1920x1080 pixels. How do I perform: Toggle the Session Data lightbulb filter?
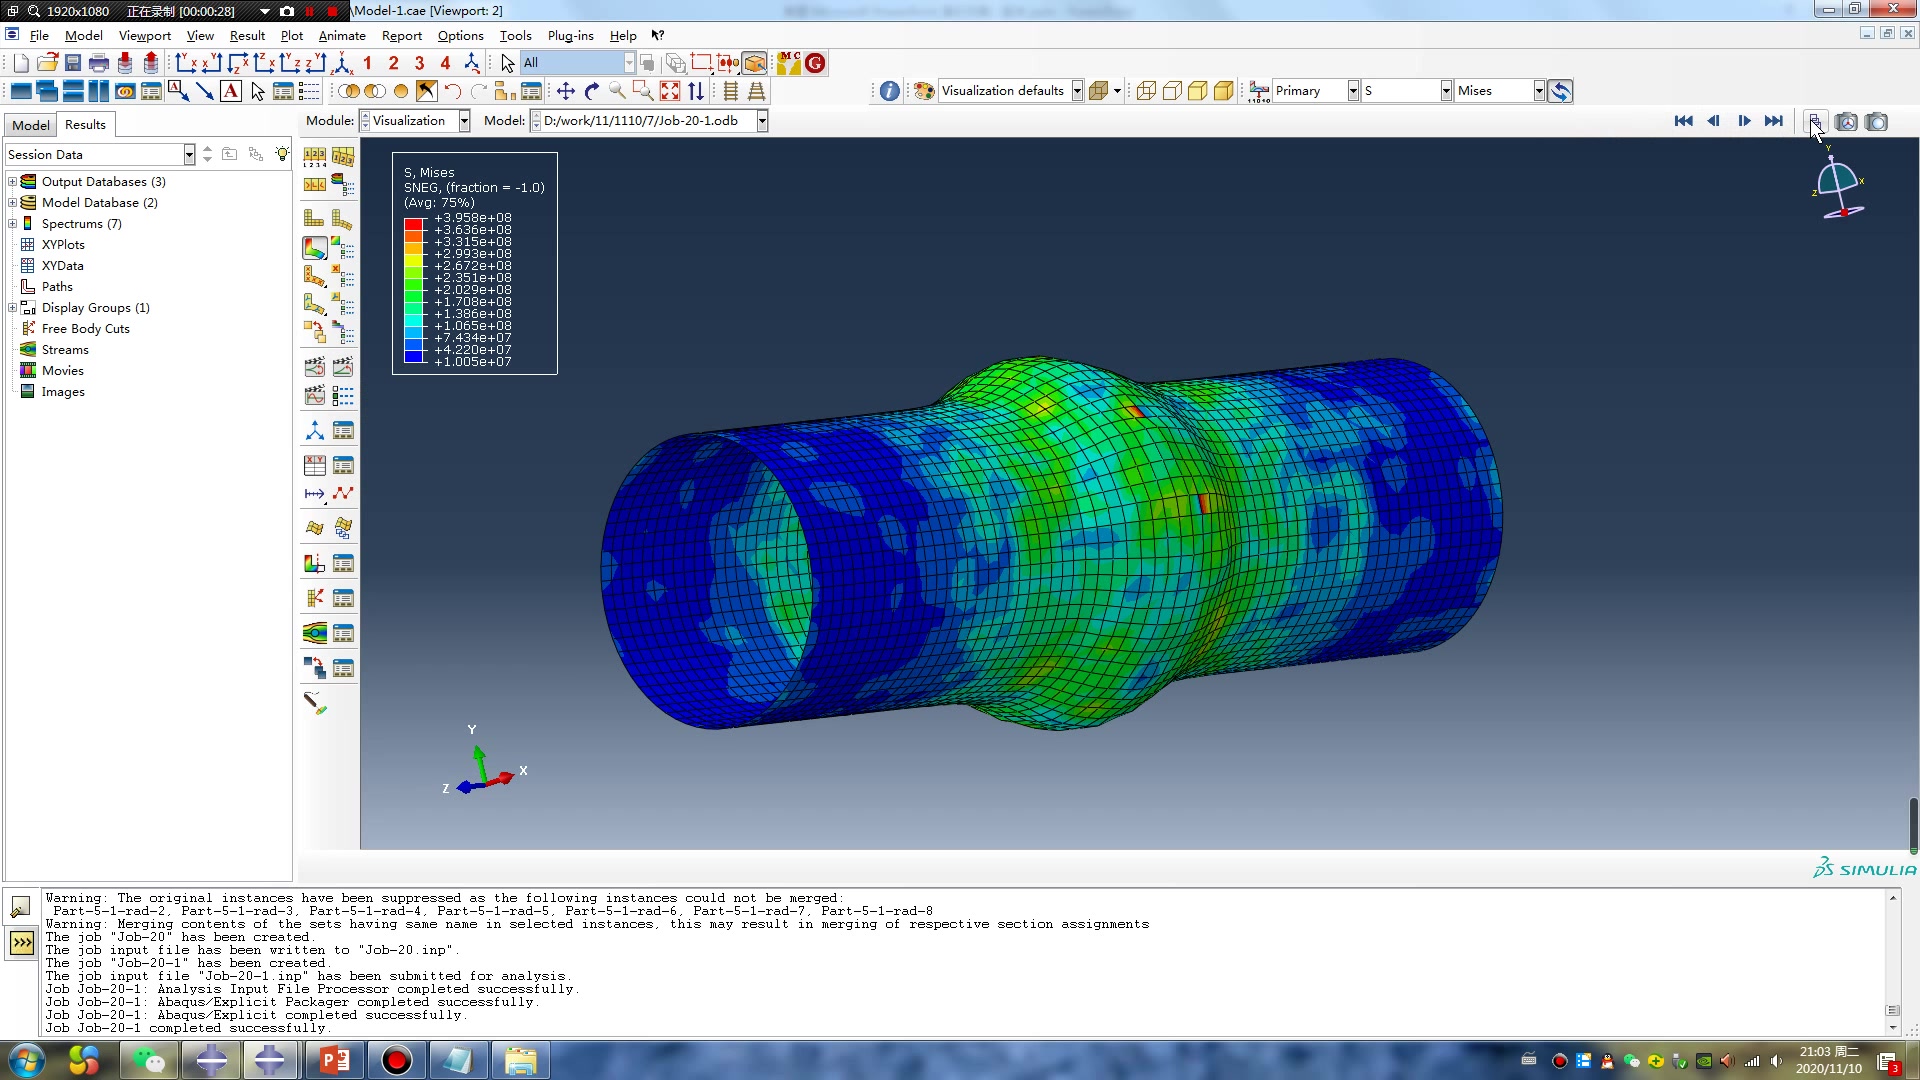tap(283, 154)
